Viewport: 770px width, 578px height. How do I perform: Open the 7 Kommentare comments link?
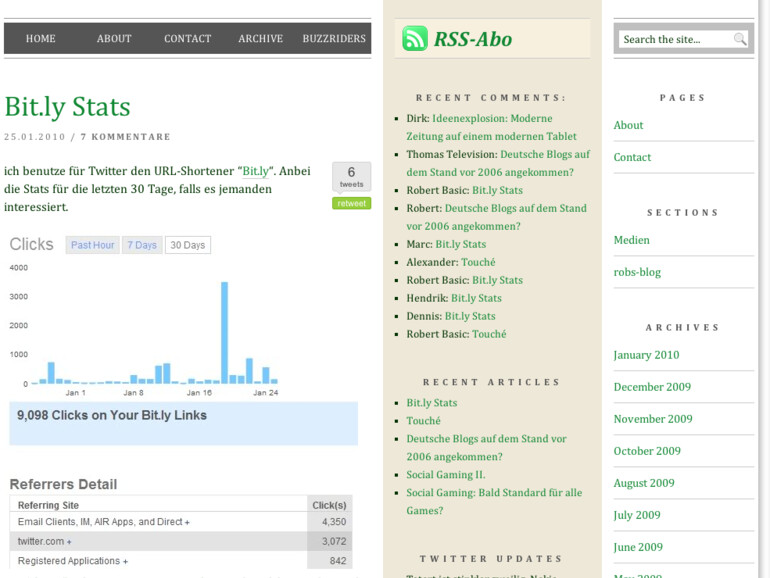point(125,137)
